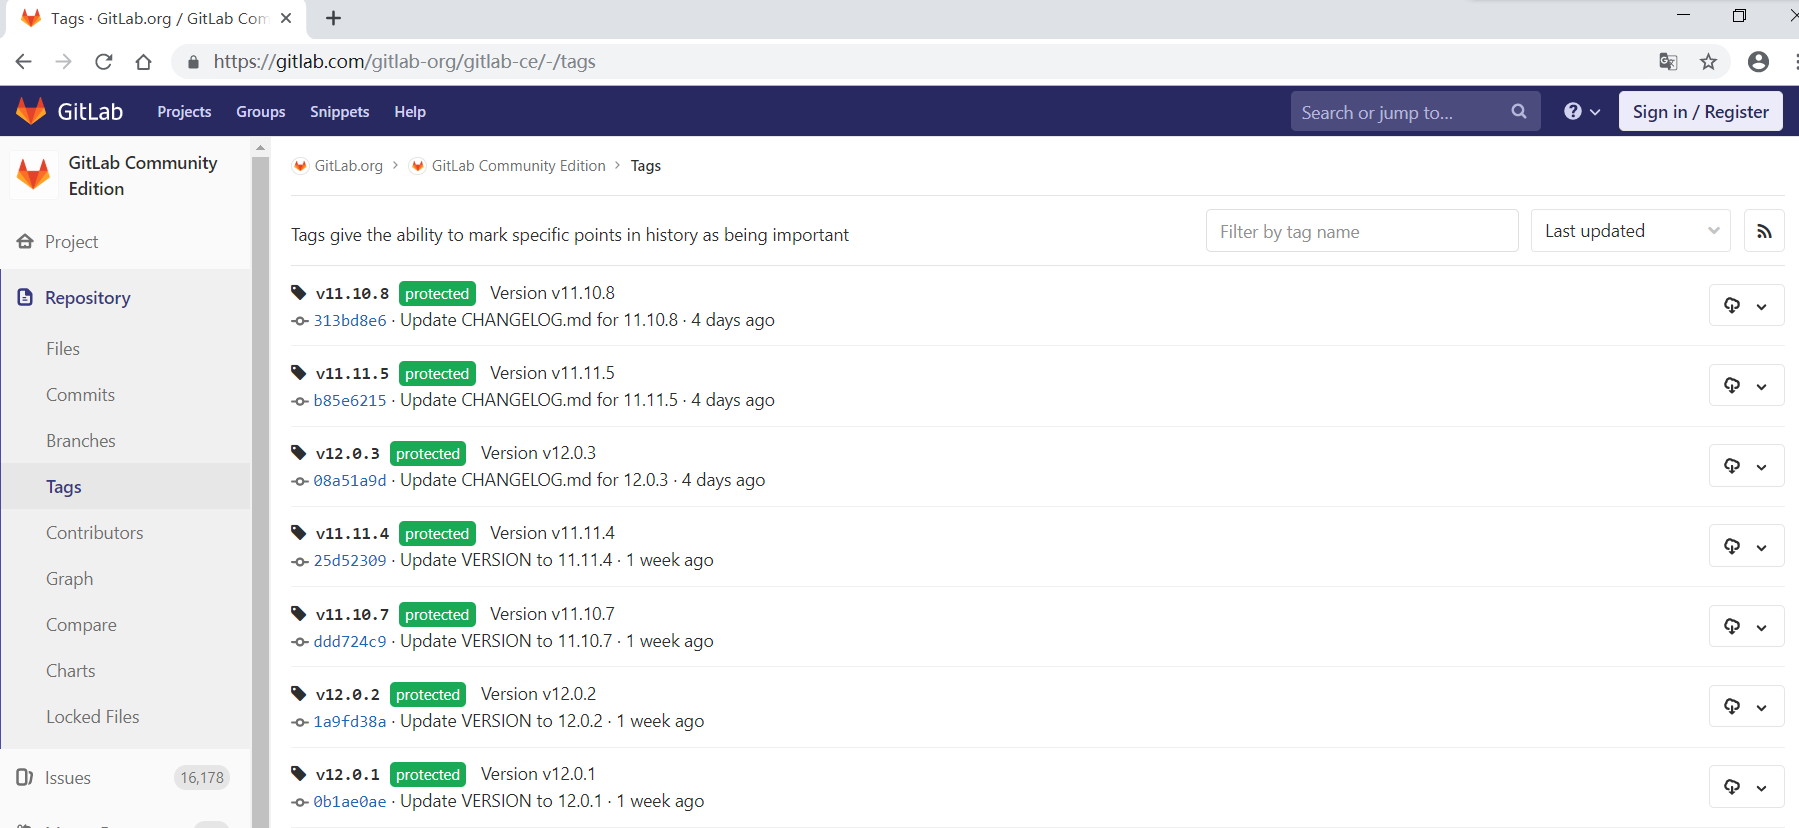Image resolution: width=1799 pixels, height=828 pixels.
Task: Click the site lock icon in the address bar
Action: click(x=193, y=62)
